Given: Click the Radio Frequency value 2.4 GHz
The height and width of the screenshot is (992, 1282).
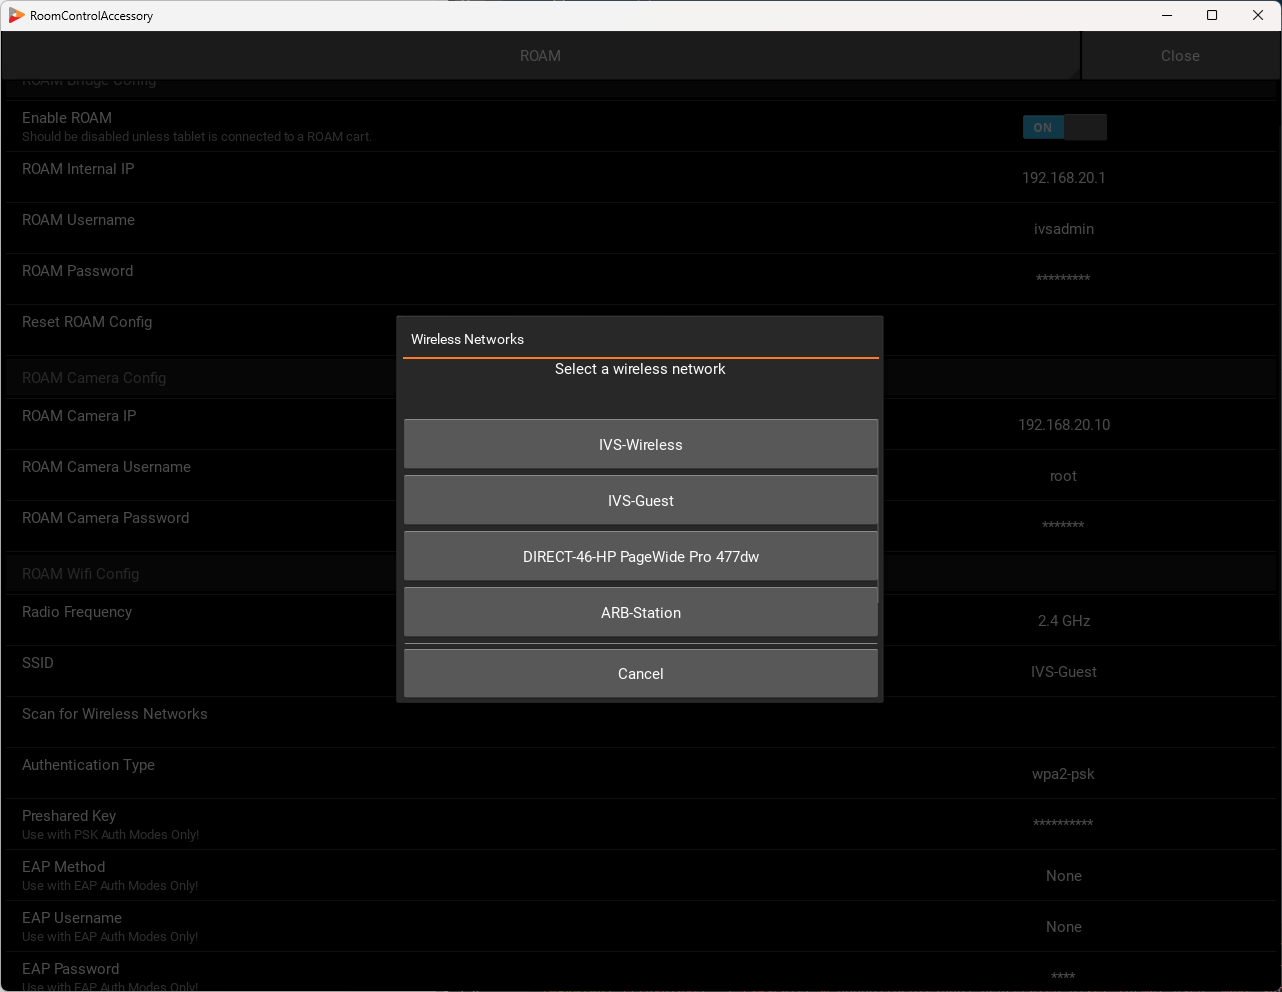Looking at the screenshot, I should pos(1064,621).
